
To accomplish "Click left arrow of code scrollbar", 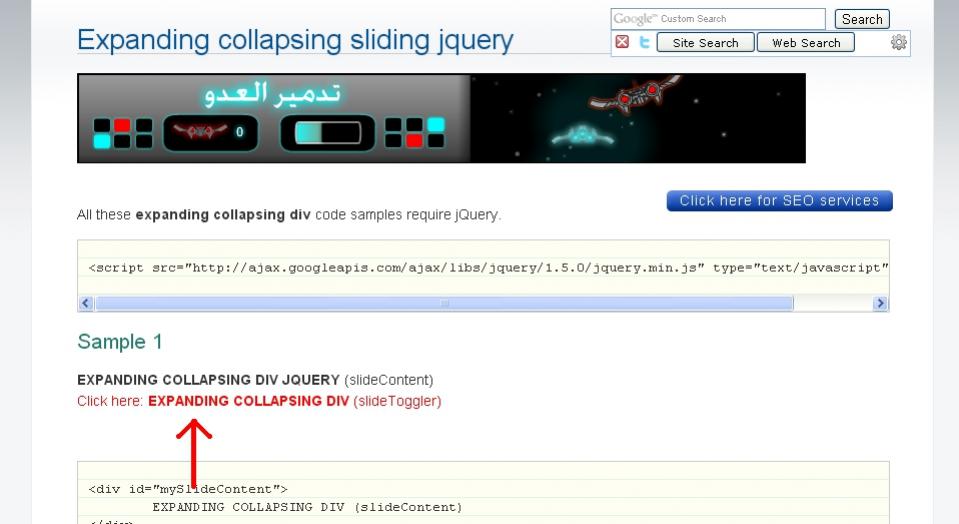I will coord(86,303).
